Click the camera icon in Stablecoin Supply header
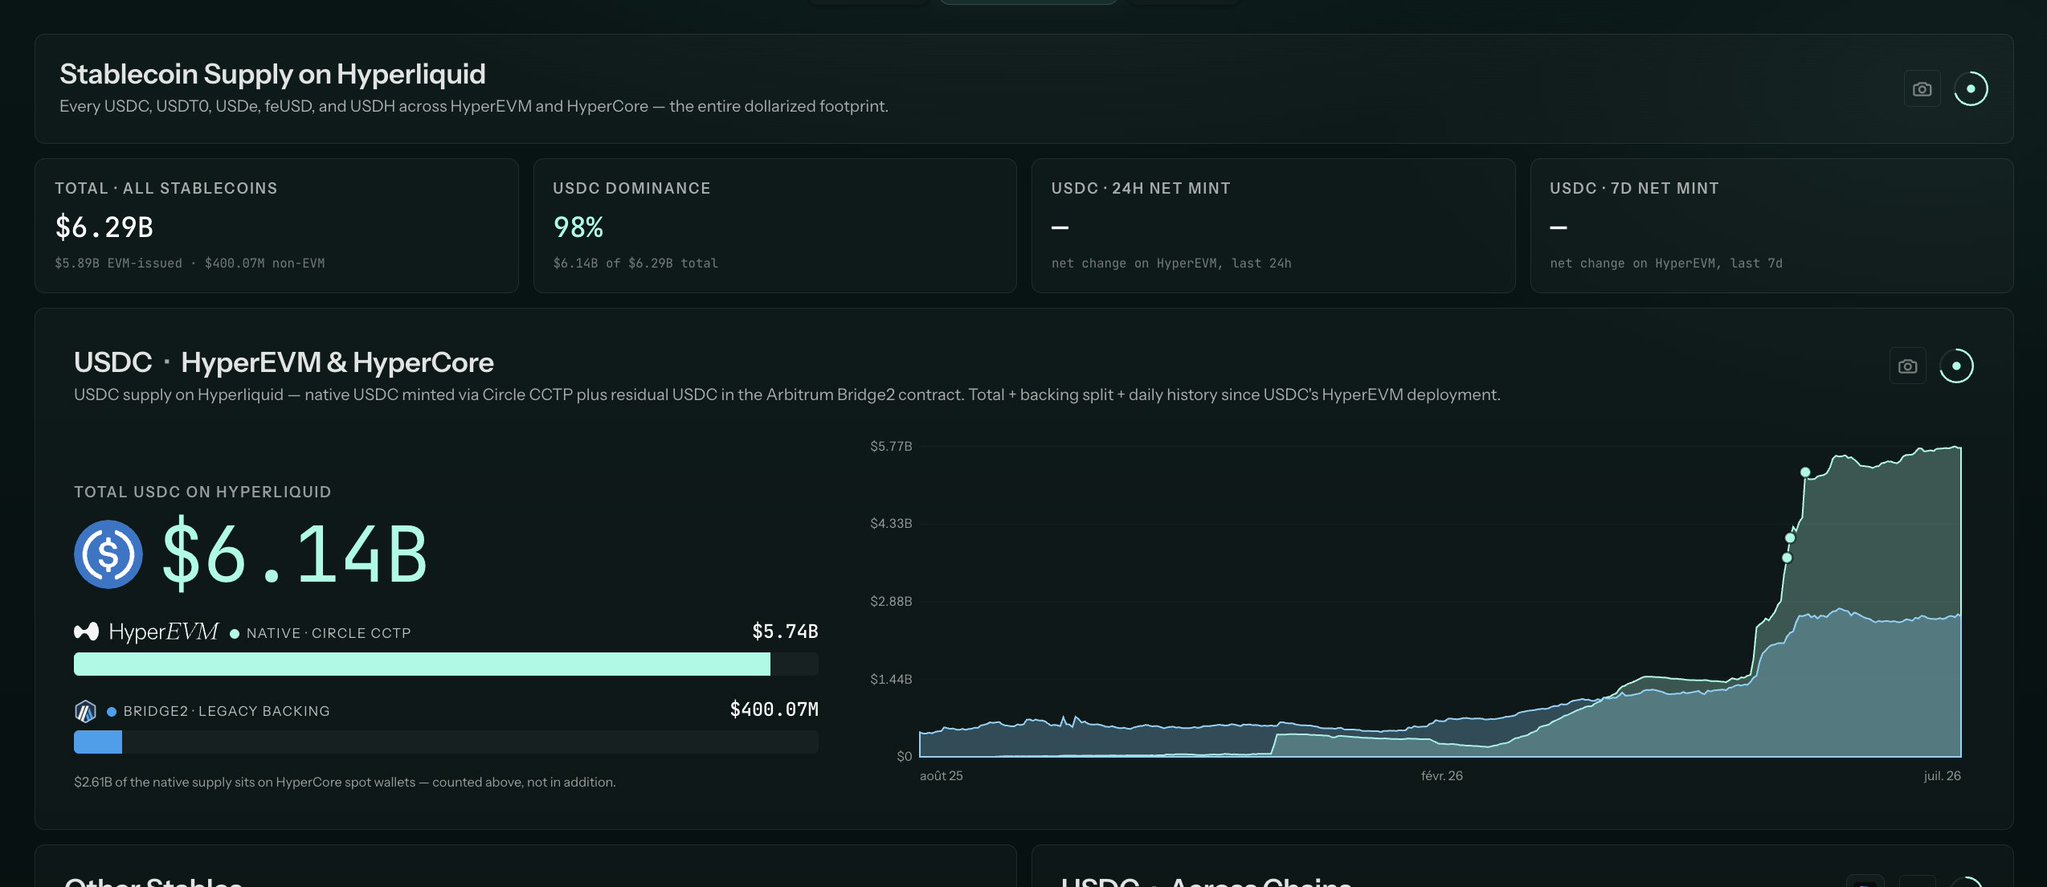The height and width of the screenshot is (887, 2047). pos(1922,89)
